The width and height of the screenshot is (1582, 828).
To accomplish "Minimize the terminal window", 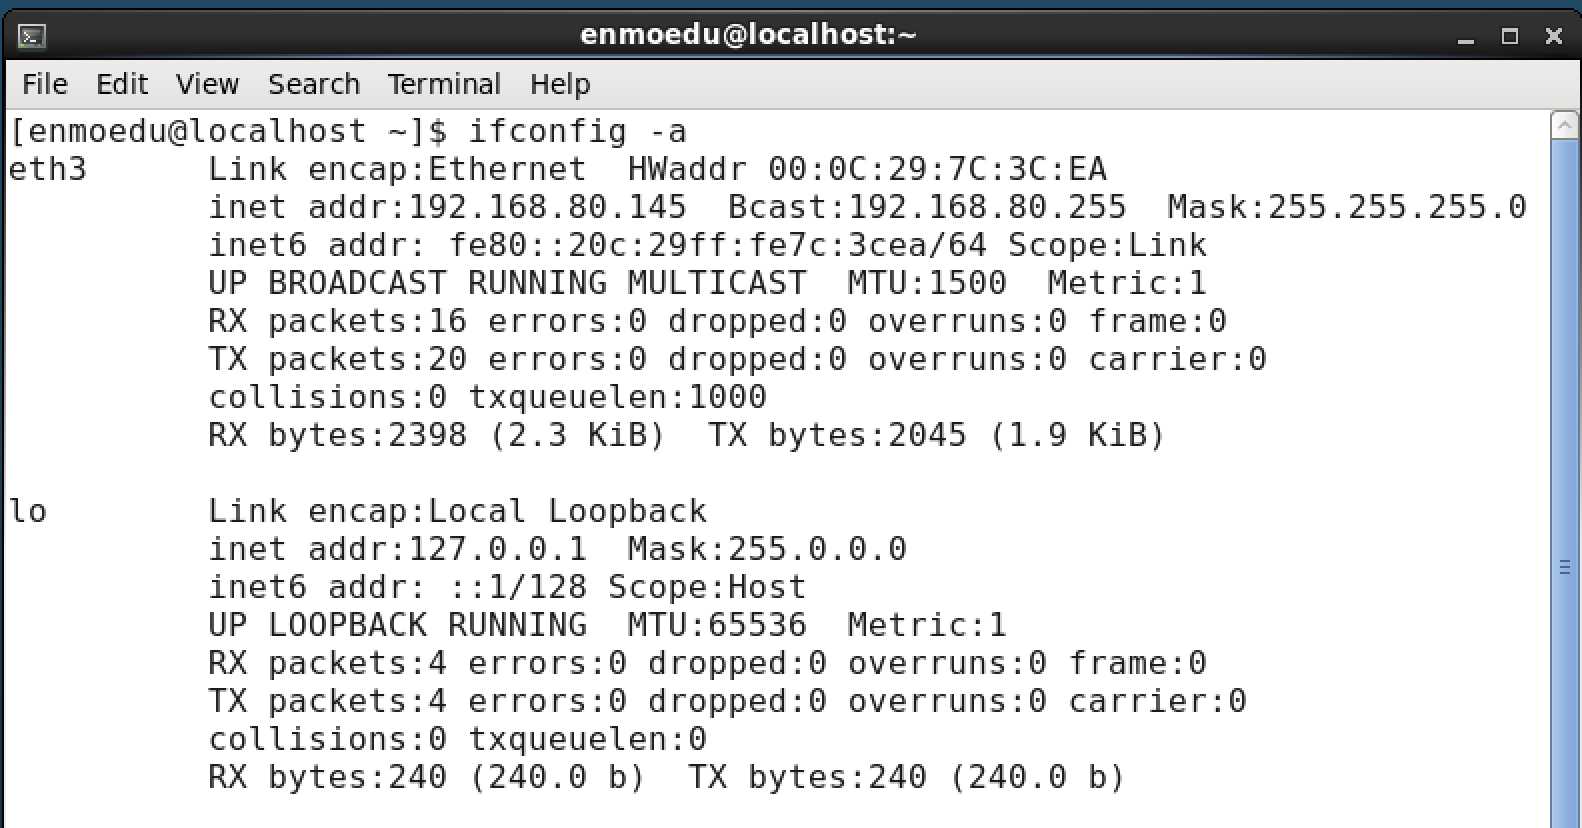I will [1466, 37].
